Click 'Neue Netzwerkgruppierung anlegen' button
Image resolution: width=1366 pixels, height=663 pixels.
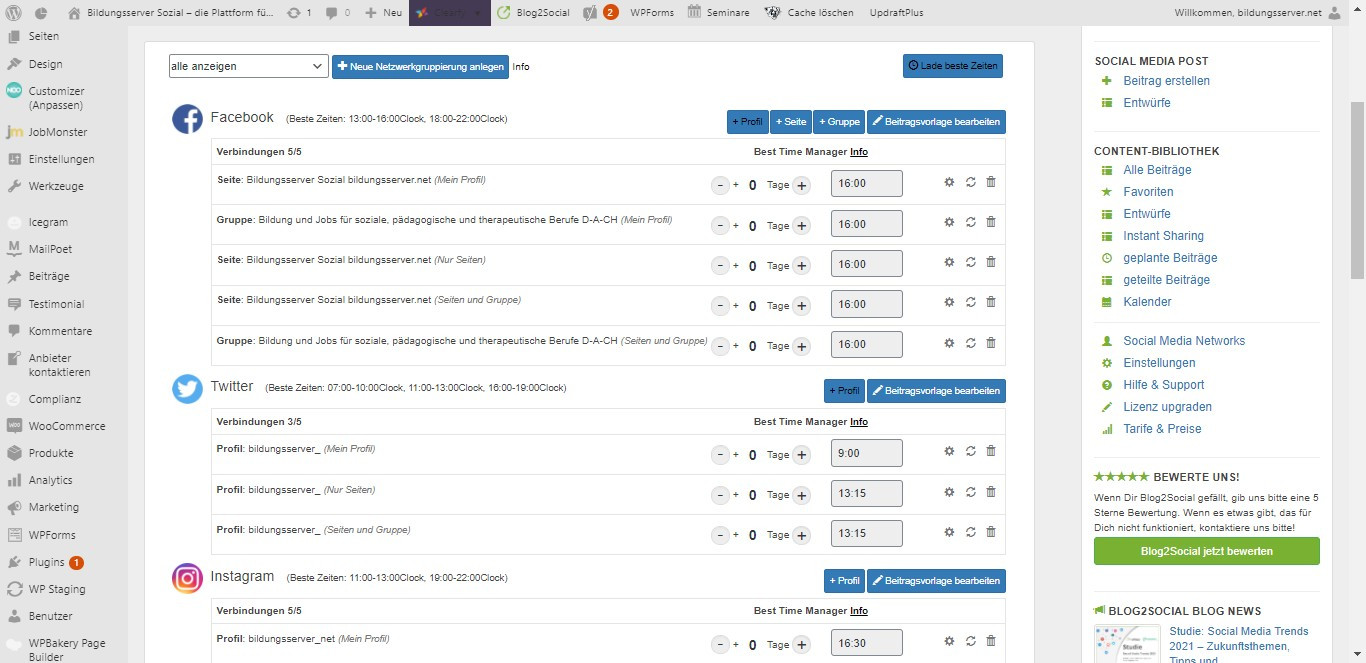(x=420, y=66)
